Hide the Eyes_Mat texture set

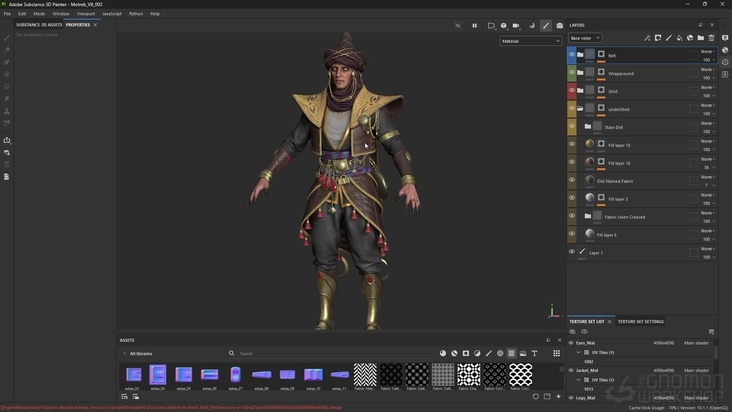(x=570, y=343)
